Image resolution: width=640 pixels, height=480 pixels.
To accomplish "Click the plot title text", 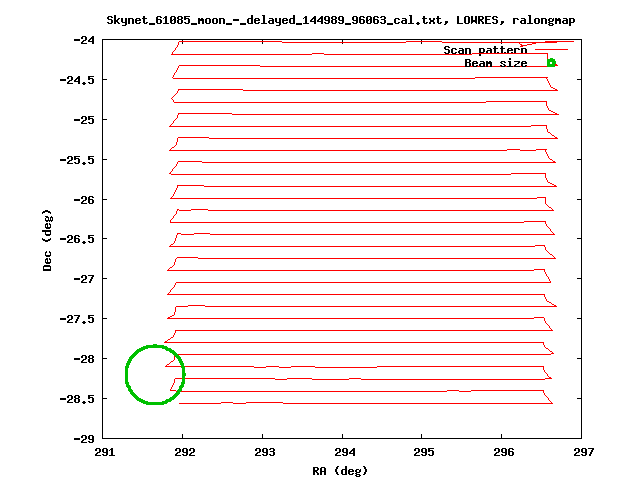I will [341, 20].
